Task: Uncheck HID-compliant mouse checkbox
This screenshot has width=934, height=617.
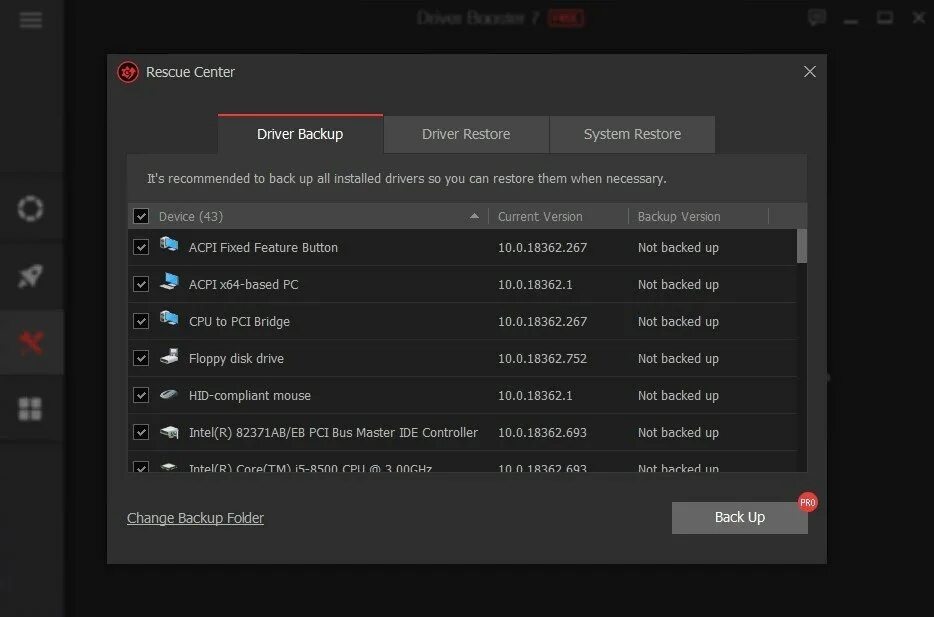Action: [x=141, y=395]
